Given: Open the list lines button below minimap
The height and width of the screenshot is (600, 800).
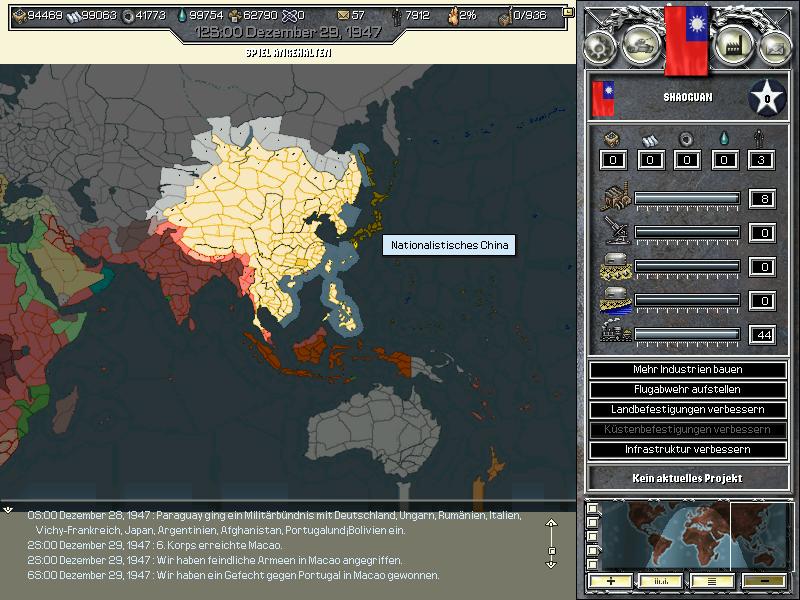Looking at the screenshot, I should click(x=712, y=581).
